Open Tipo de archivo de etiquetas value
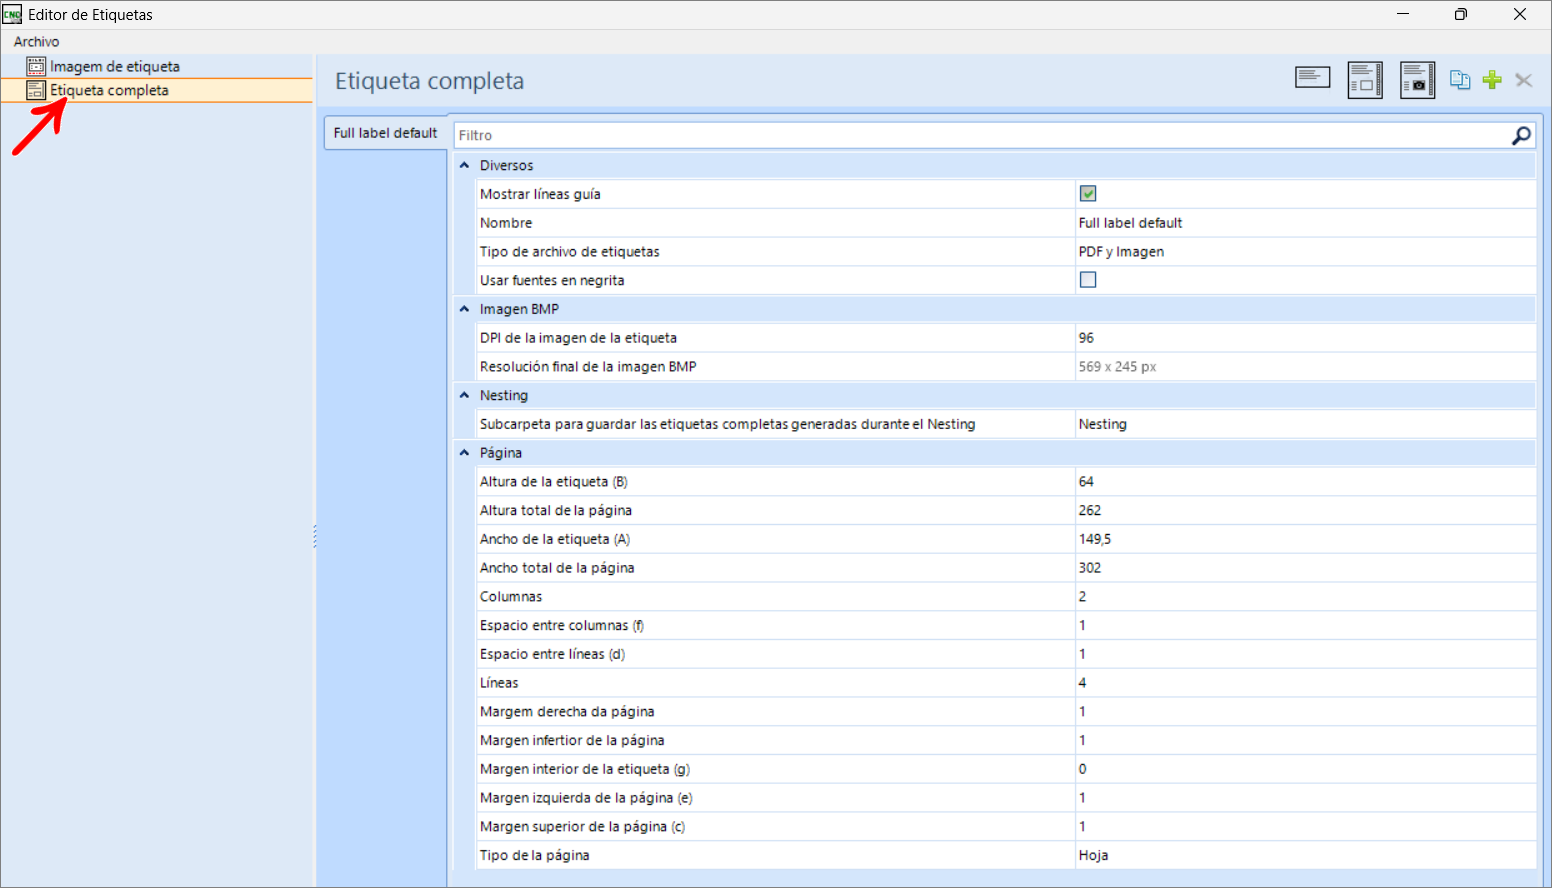1553x888 pixels. (1305, 252)
